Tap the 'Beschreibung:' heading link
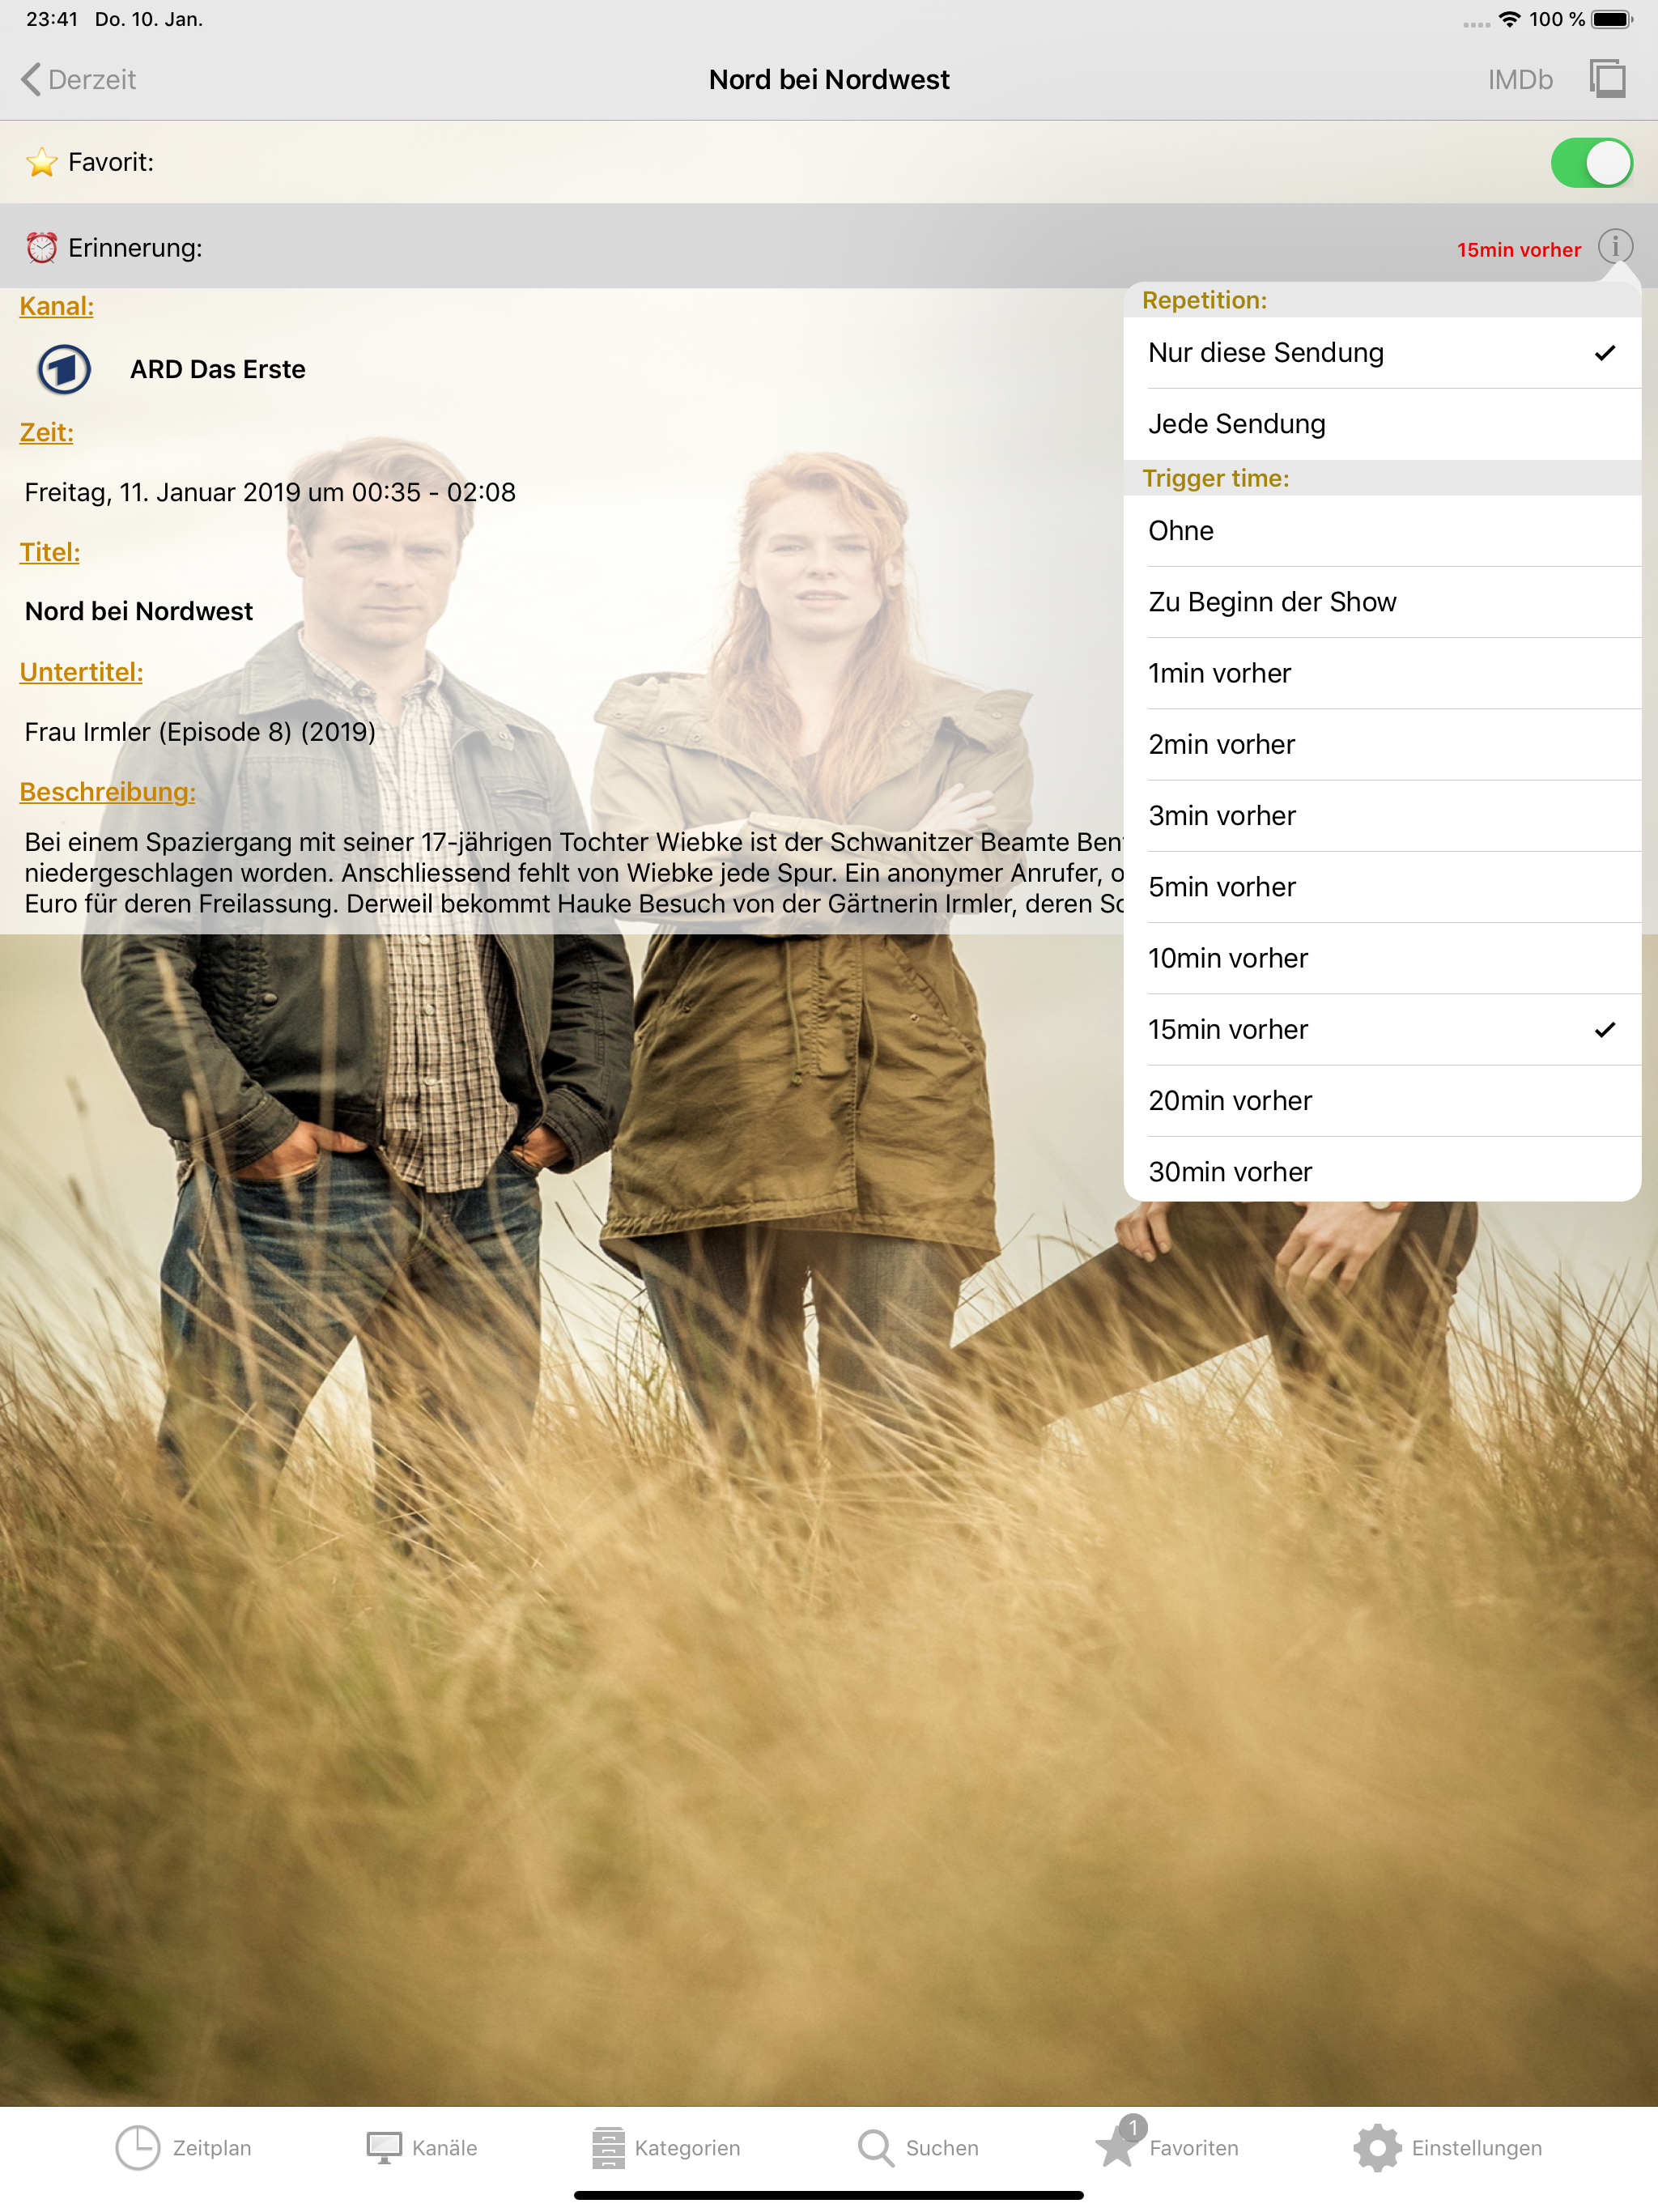The width and height of the screenshot is (1658, 2212). 108,792
